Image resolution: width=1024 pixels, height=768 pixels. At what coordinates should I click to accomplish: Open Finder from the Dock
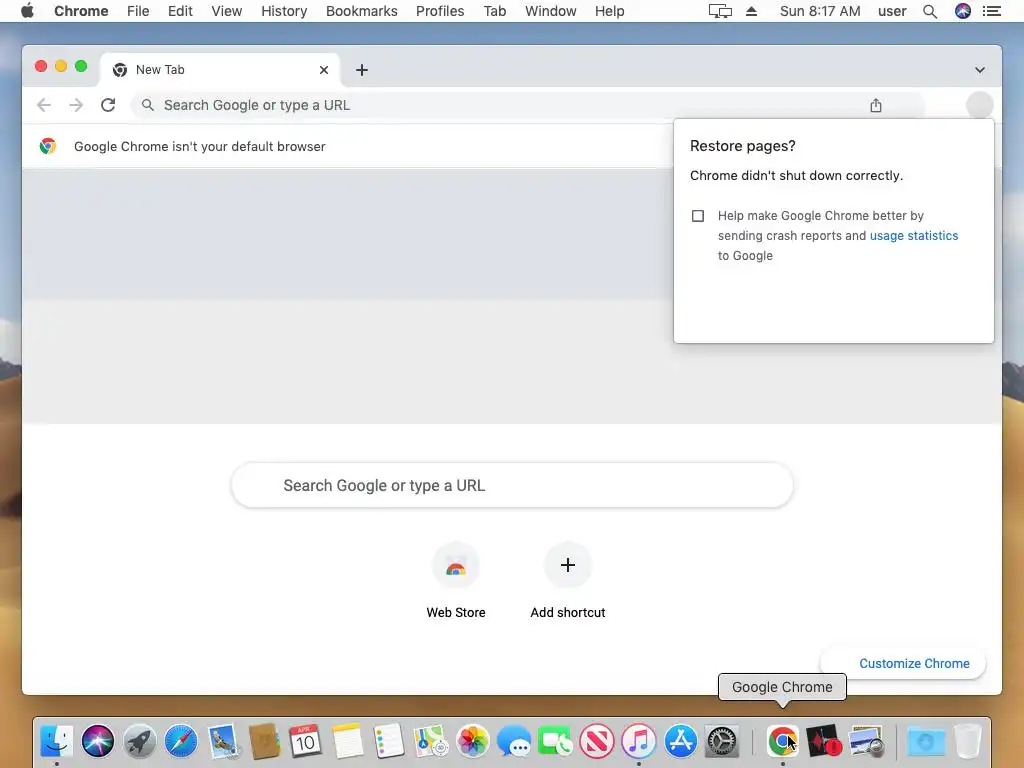57,741
